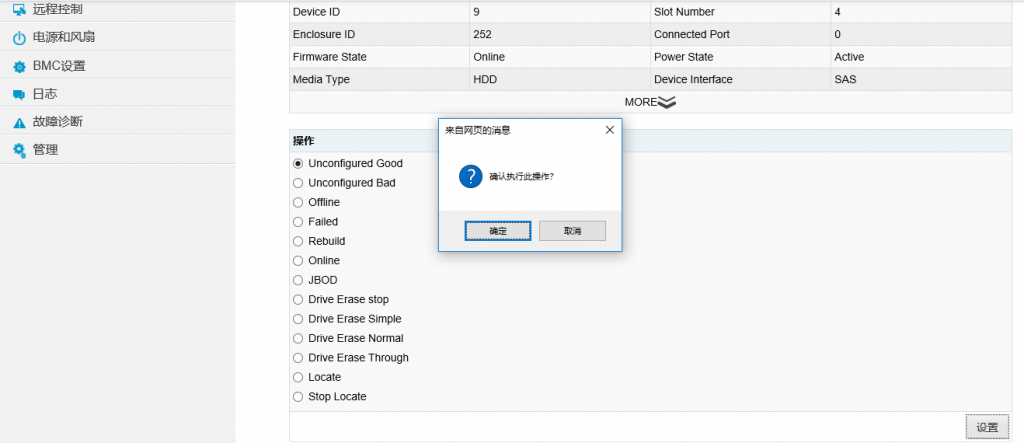Cancel the dialog with 取消 button

572,231
